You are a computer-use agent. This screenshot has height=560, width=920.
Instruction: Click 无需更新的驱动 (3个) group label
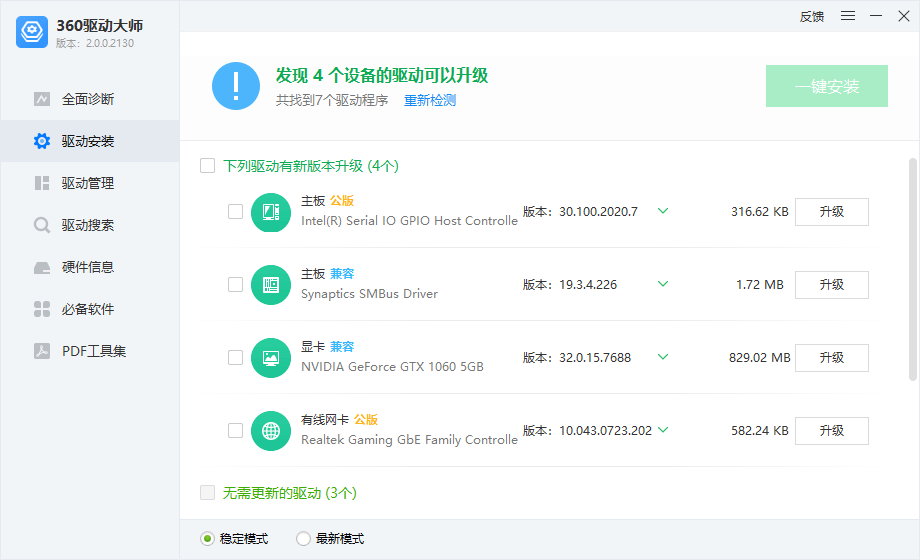pyautogui.click(x=290, y=493)
